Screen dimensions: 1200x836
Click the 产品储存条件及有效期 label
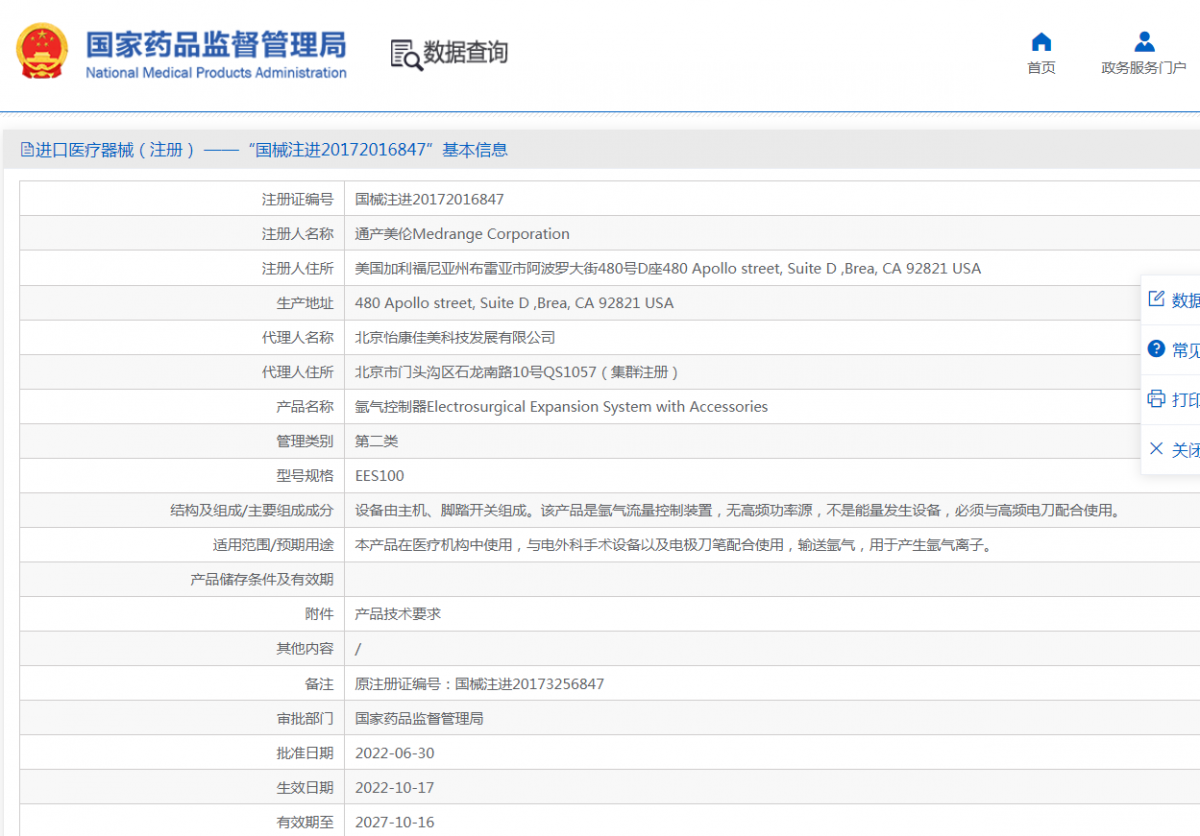tap(262, 580)
